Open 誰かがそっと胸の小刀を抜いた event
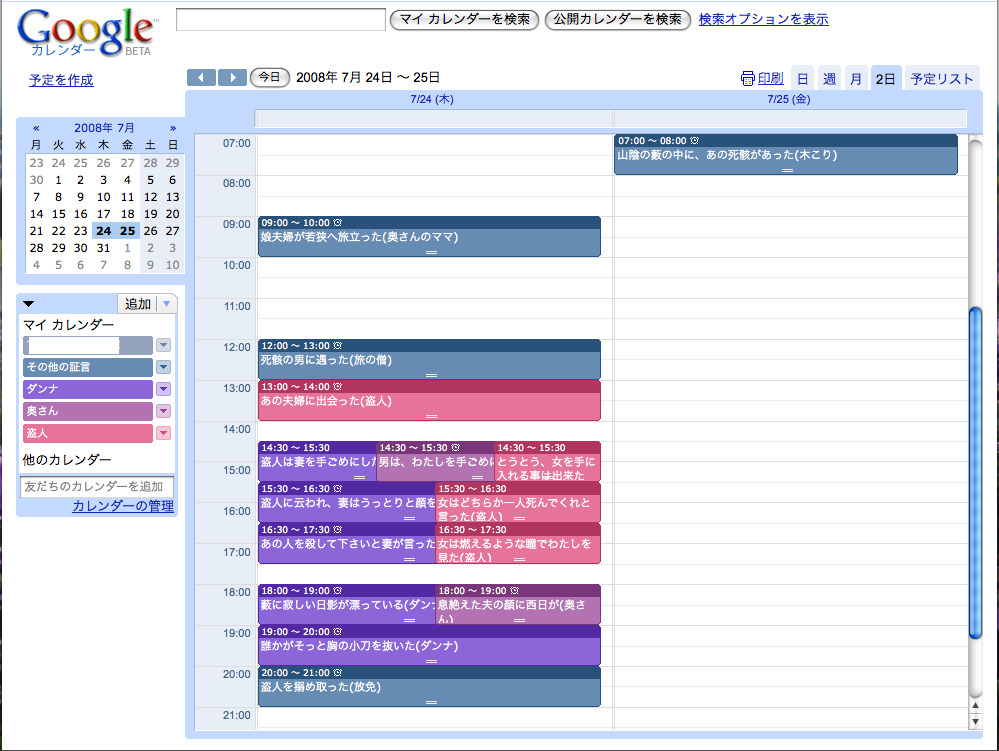 point(429,645)
